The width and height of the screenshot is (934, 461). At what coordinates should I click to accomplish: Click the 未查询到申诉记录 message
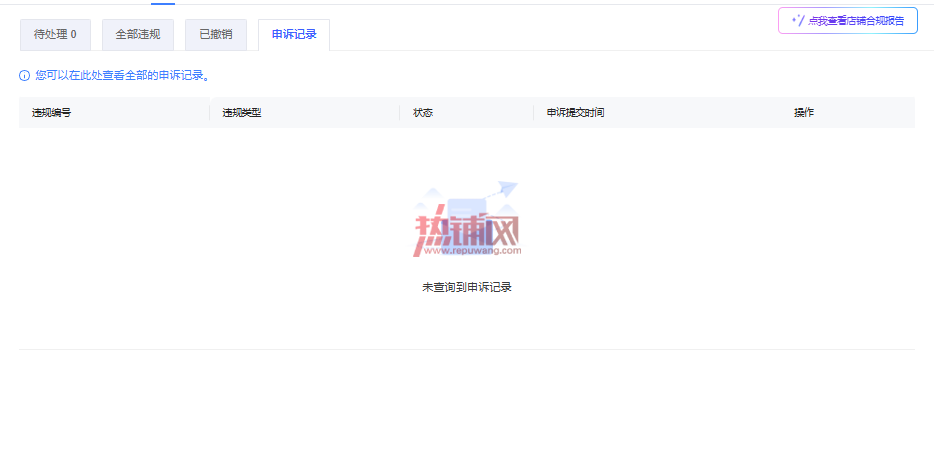(x=467, y=287)
